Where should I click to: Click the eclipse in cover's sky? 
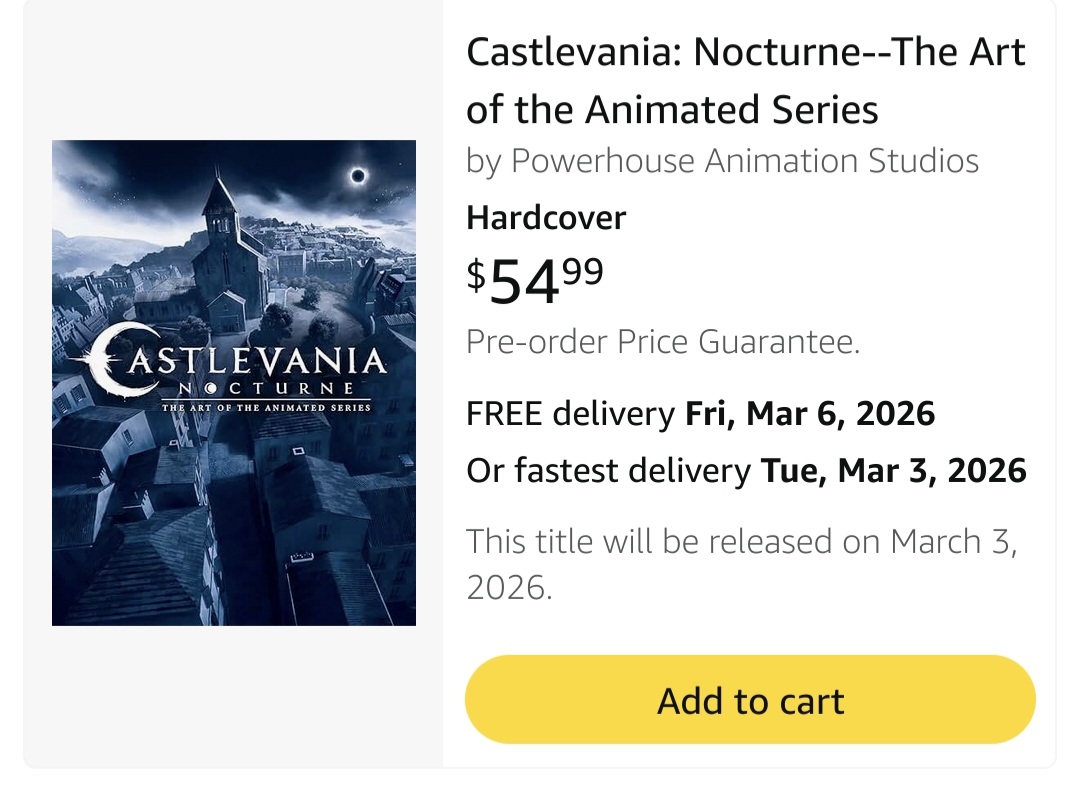(357, 177)
